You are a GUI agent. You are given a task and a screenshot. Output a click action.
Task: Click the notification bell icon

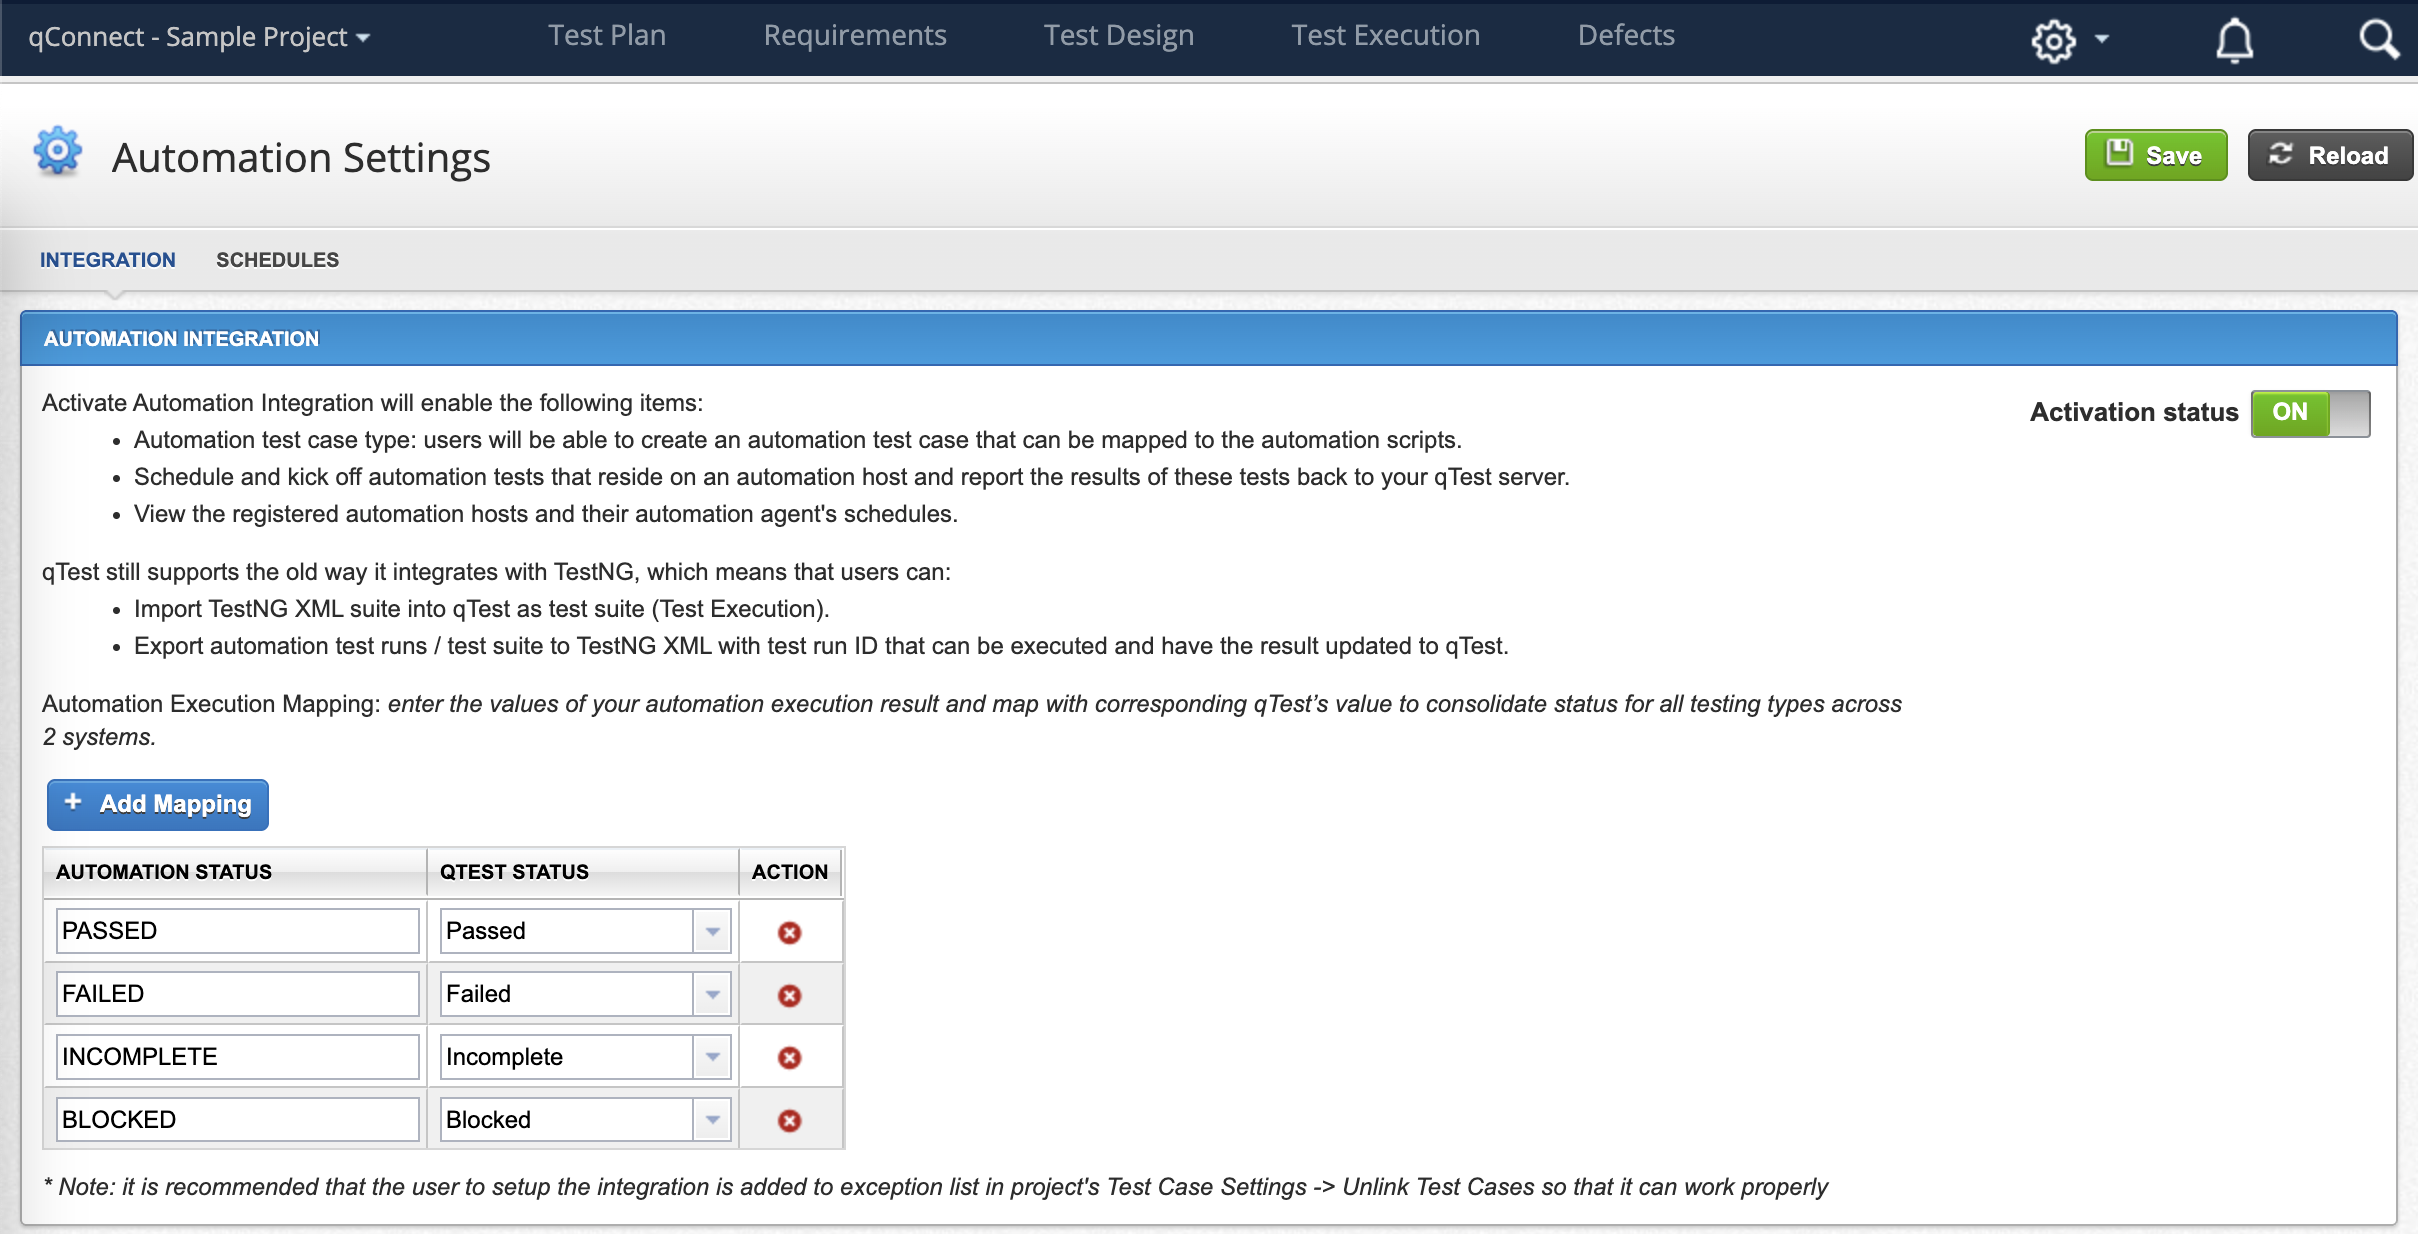[2234, 40]
